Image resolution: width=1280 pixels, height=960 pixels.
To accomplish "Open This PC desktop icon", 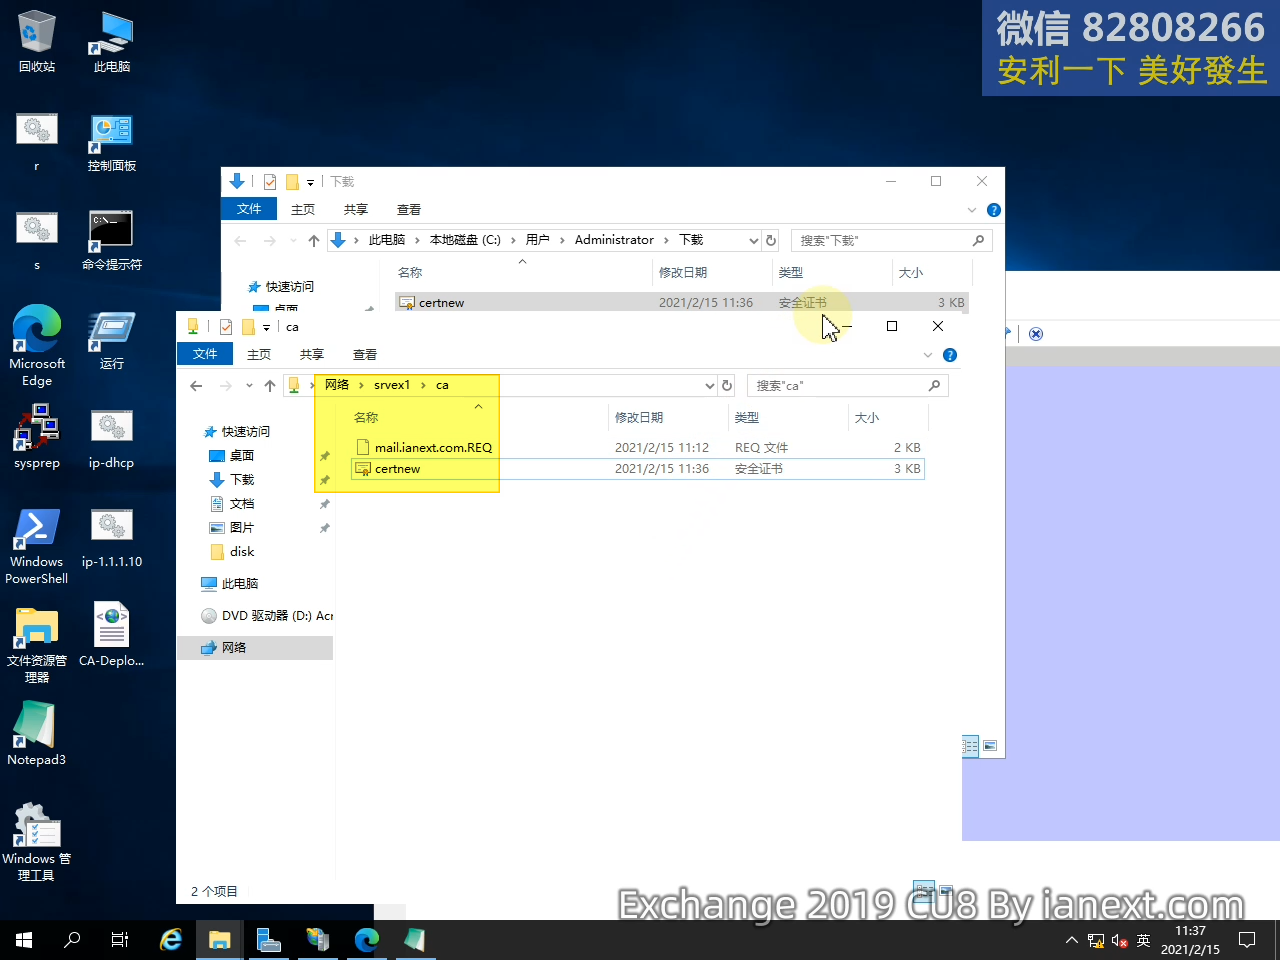I will (112, 42).
